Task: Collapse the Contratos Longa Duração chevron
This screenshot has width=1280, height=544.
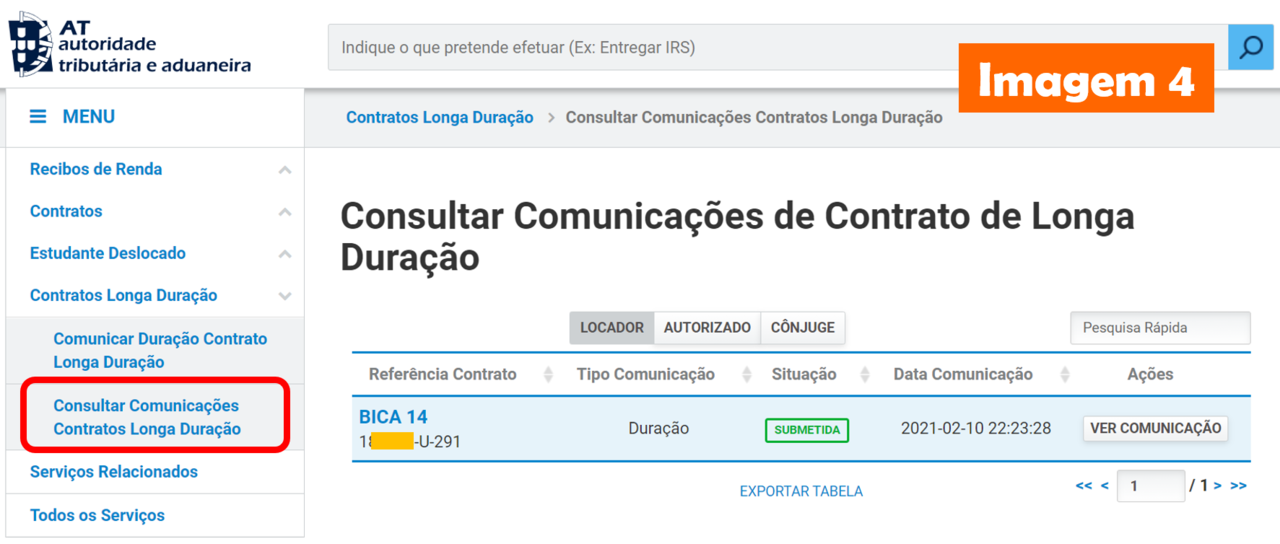Action: coord(285,297)
